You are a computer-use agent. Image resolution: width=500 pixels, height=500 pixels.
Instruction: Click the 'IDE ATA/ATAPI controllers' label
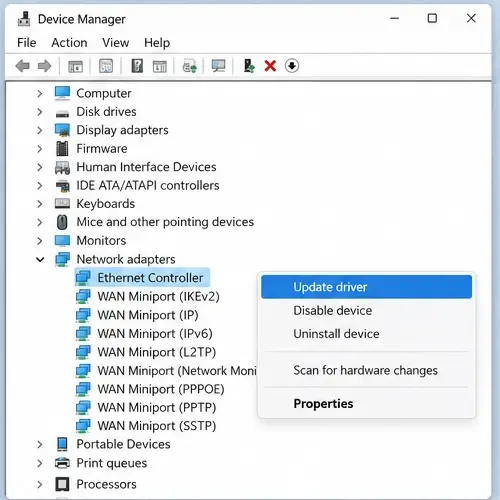(x=148, y=185)
